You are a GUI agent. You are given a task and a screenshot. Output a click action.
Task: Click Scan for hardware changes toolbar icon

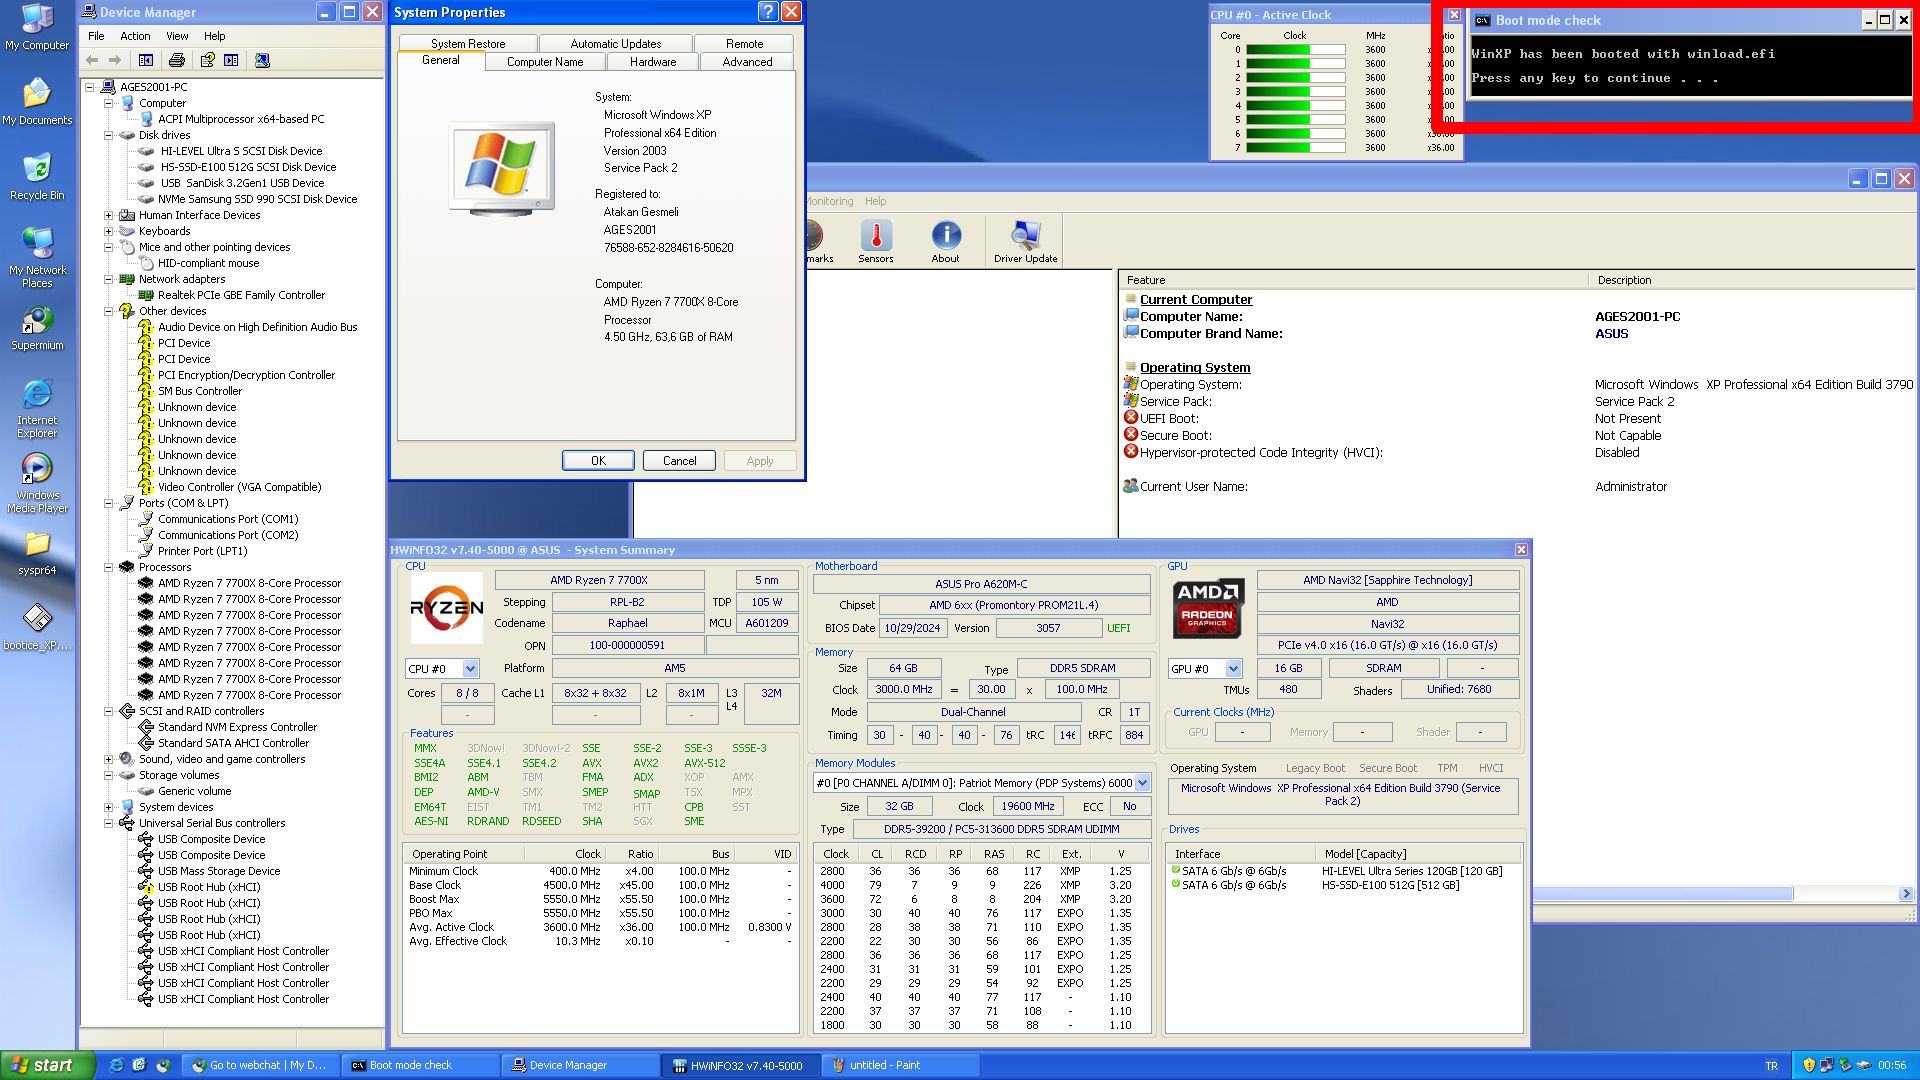[x=262, y=60]
